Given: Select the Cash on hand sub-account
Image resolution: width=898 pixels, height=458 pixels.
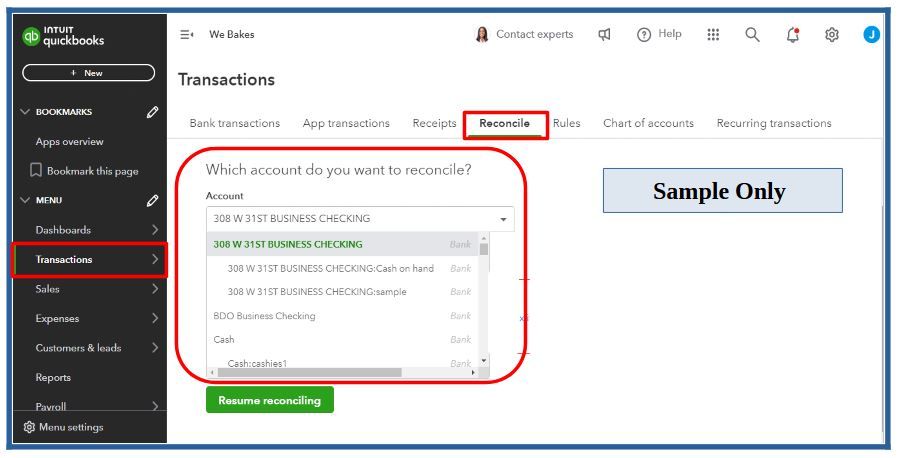Looking at the screenshot, I should [x=342, y=268].
